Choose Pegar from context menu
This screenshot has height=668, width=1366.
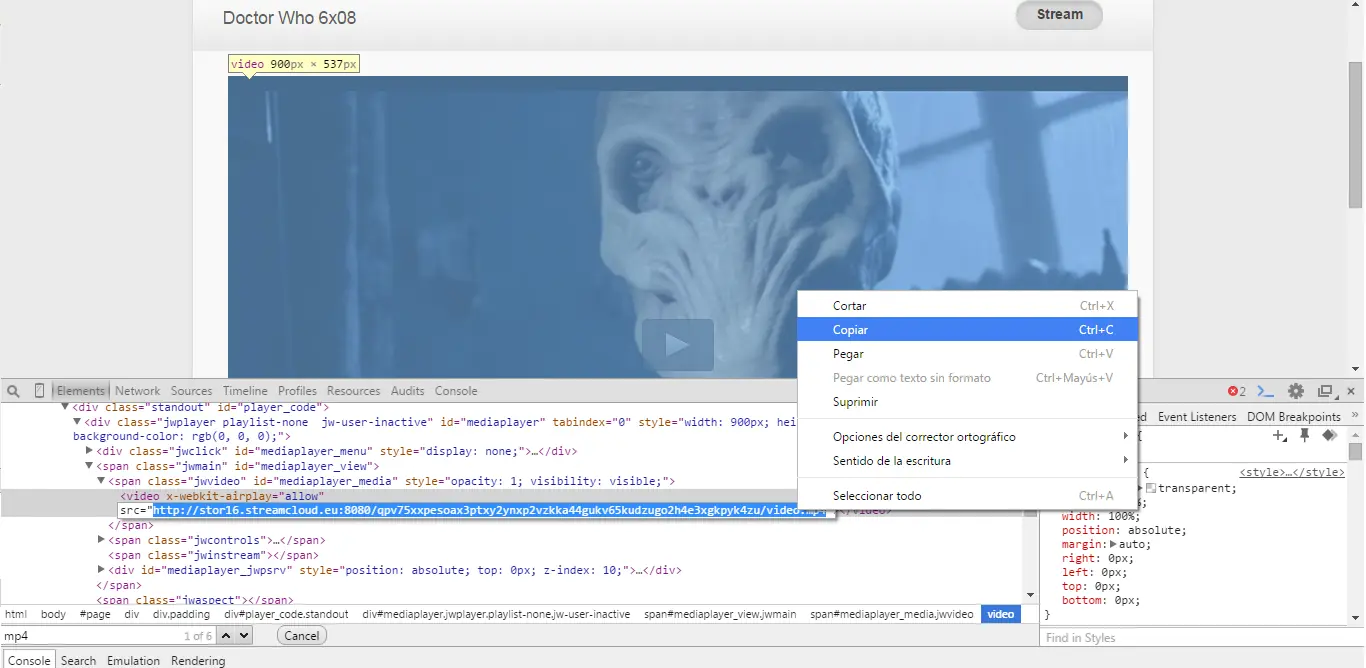pos(967,354)
